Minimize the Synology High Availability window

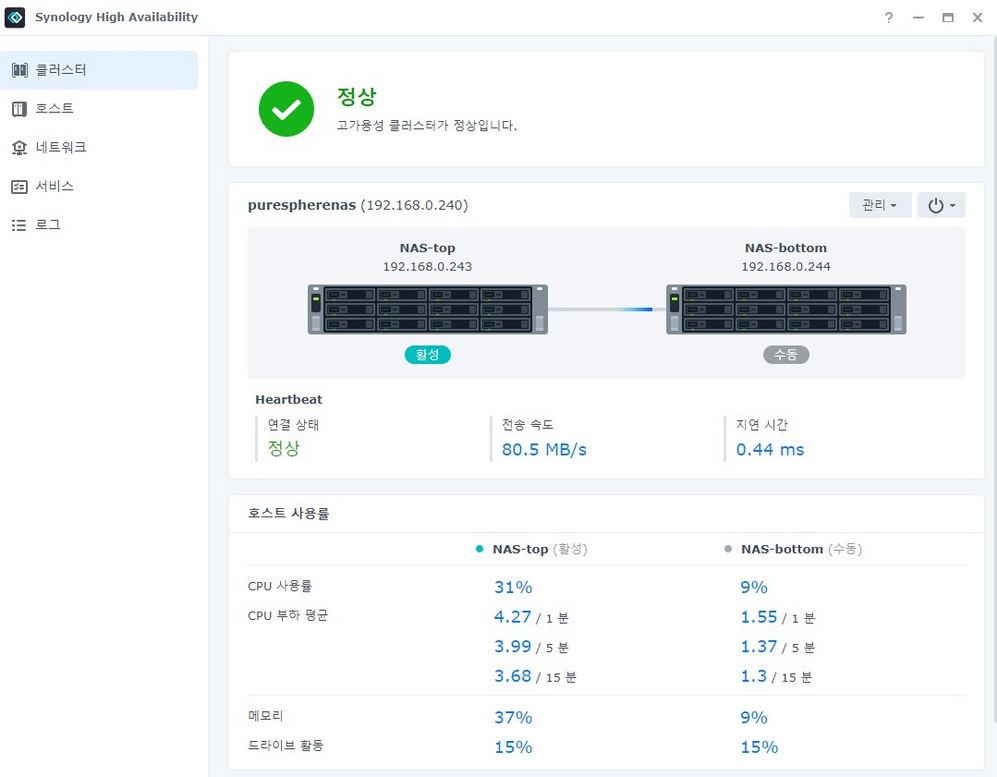(918, 18)
